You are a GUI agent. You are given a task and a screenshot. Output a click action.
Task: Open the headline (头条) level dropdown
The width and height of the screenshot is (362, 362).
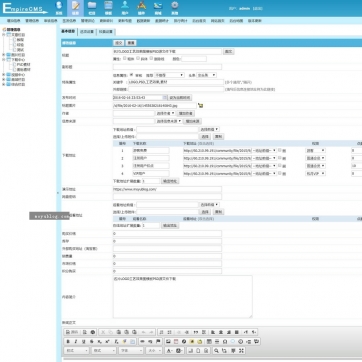point(206,75)
